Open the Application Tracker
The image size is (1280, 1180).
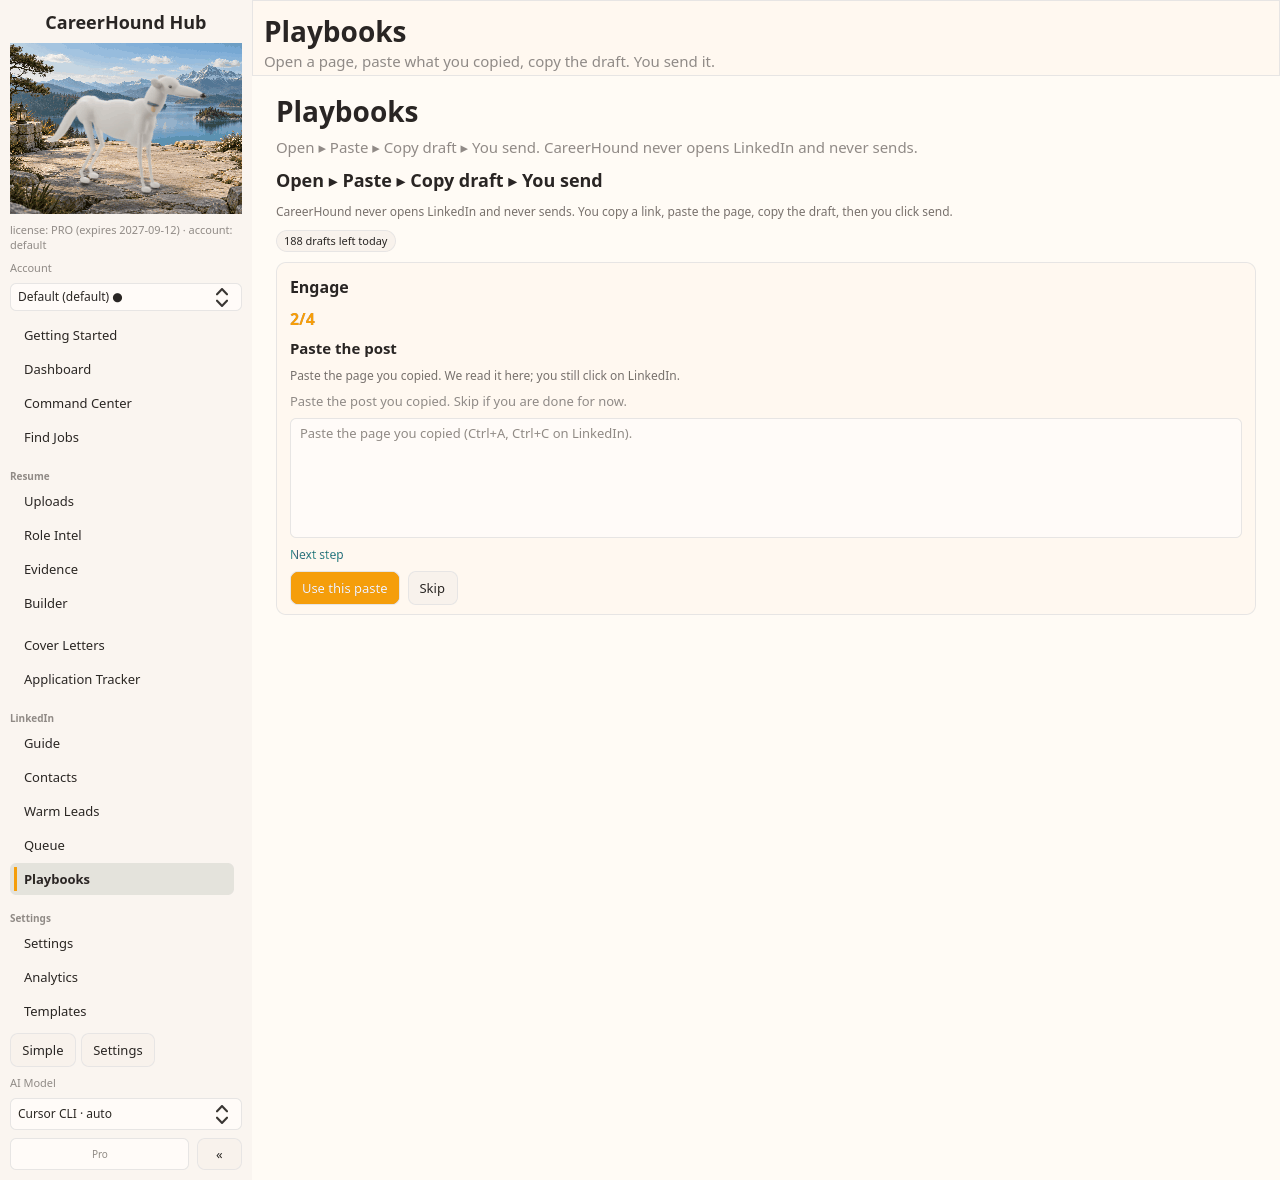click(x=122, y=679)
